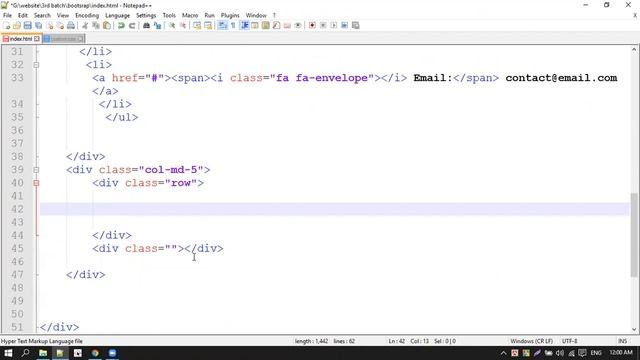Click the Save All toolbar icon

(38, 25)
